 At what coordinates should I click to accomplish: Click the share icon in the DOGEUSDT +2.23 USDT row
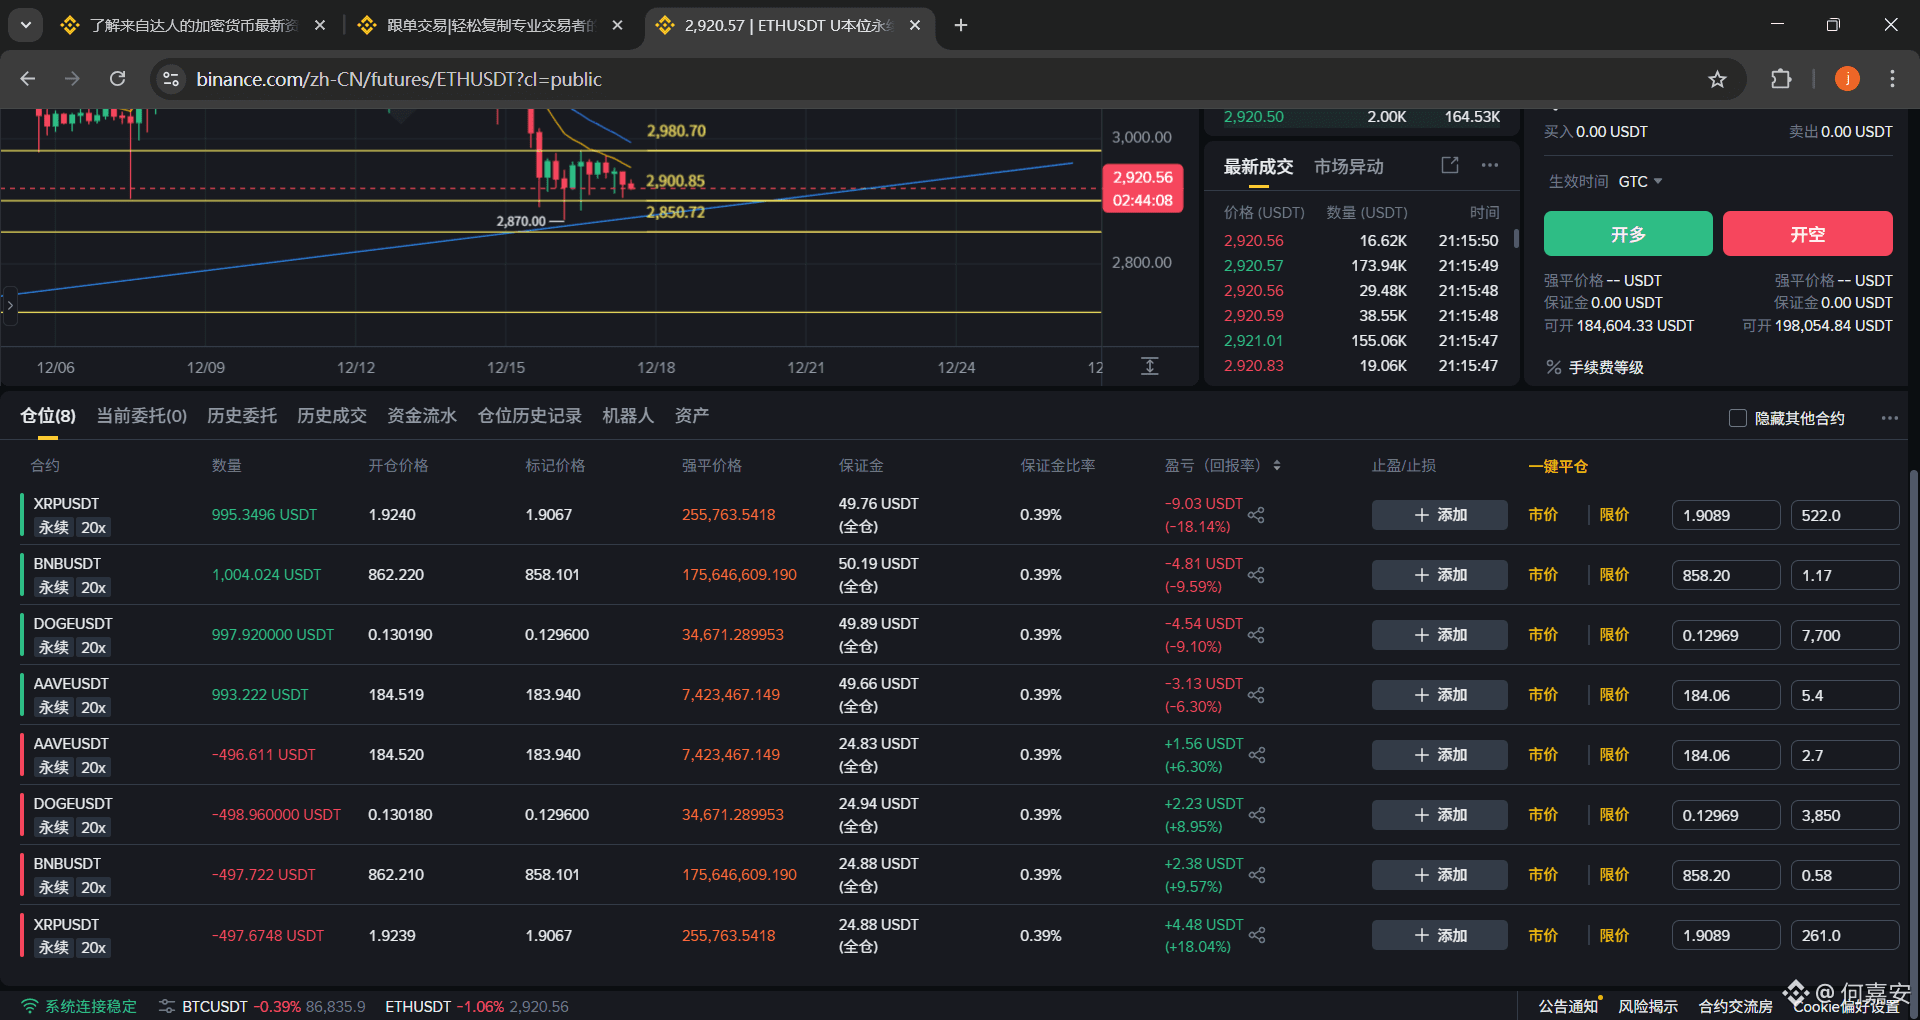coord(1257,815)
